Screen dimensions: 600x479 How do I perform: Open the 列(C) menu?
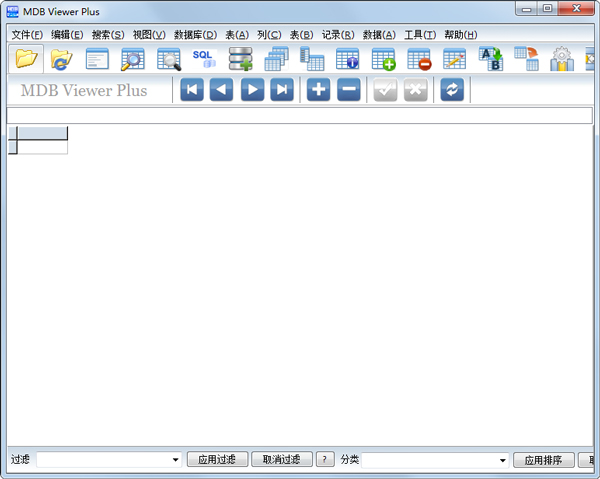coord(269,35)
